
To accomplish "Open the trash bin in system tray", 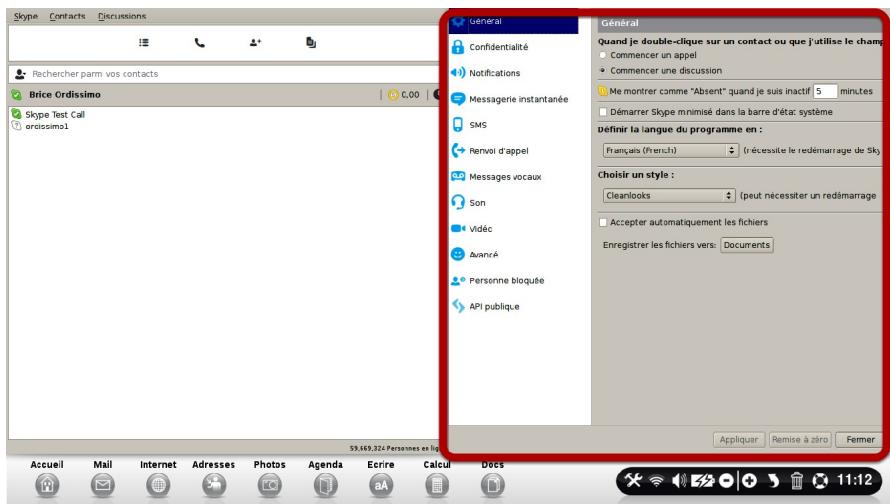I will (x=796, y=481).
